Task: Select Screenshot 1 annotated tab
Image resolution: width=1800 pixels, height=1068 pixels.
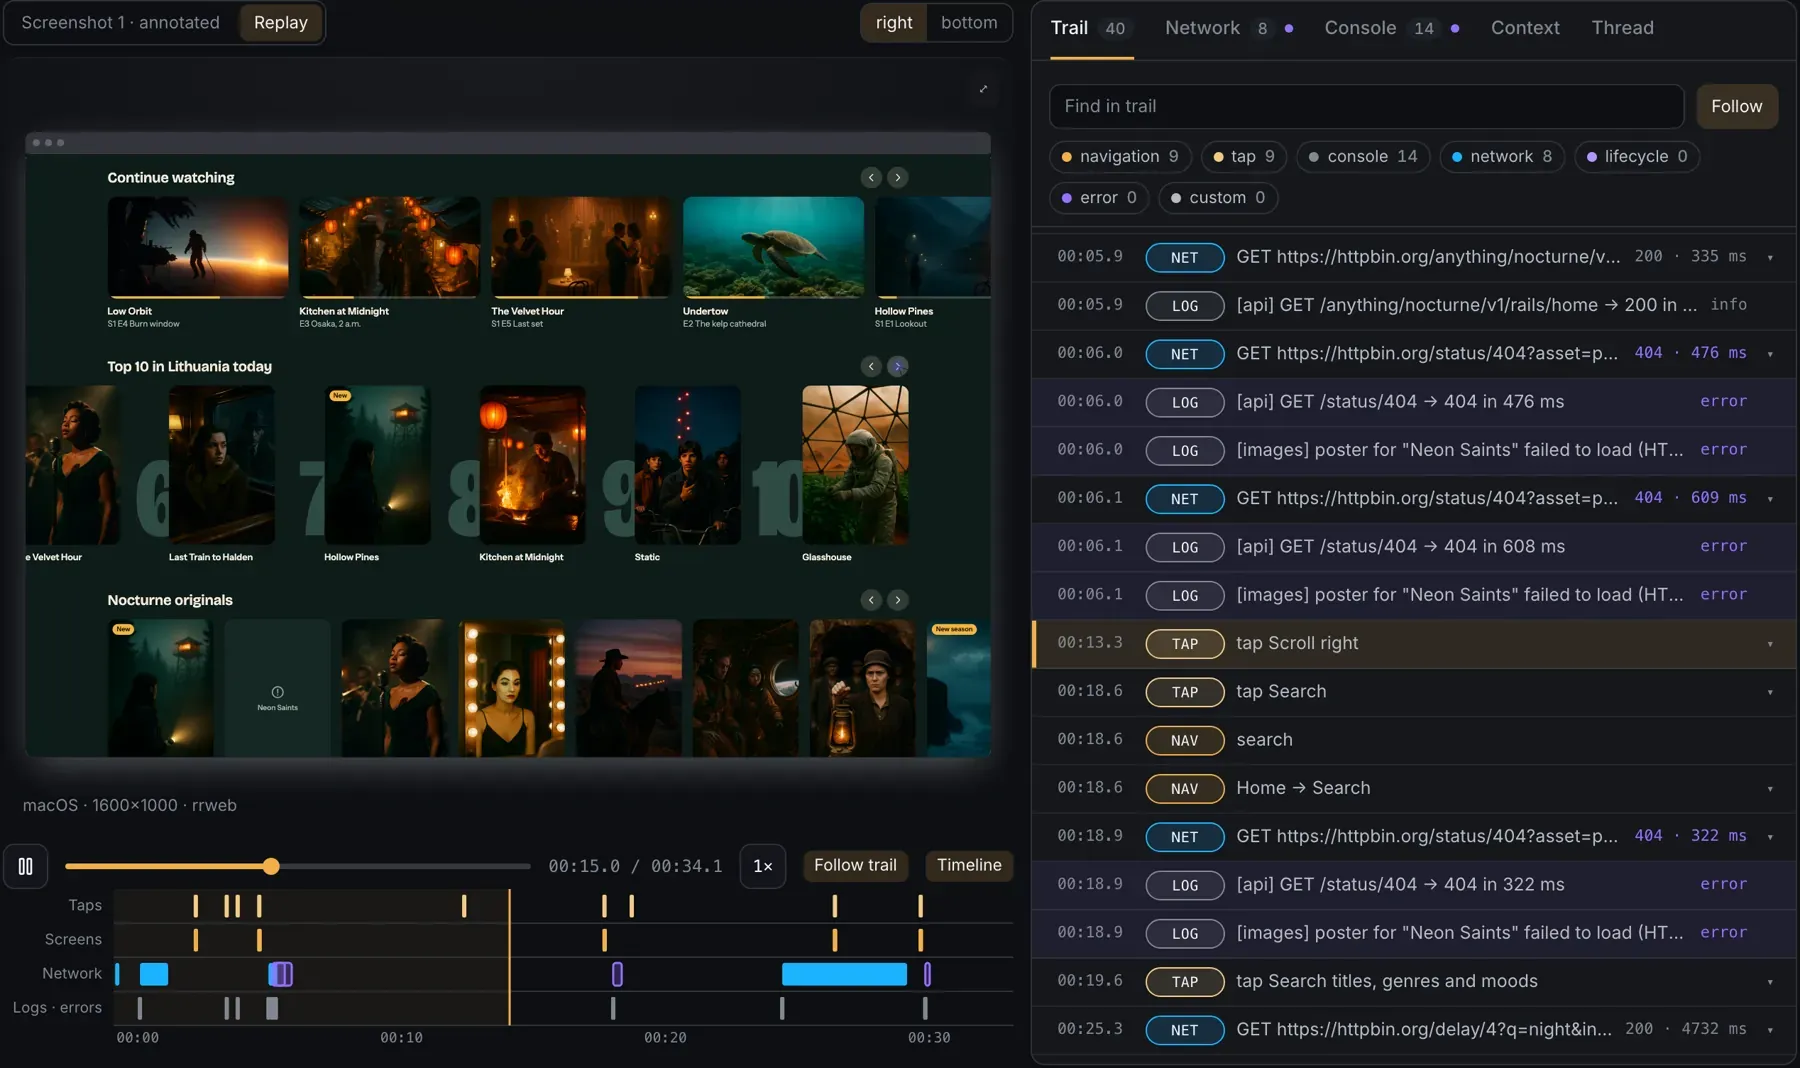Action: click(x=120, y=23)
